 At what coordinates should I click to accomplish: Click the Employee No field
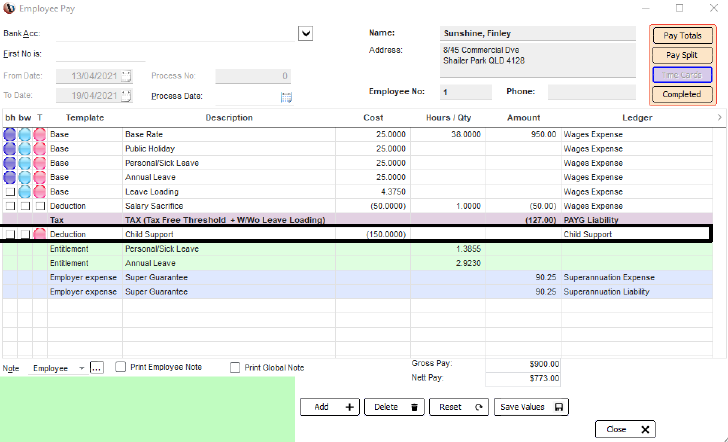pos(466,92)
